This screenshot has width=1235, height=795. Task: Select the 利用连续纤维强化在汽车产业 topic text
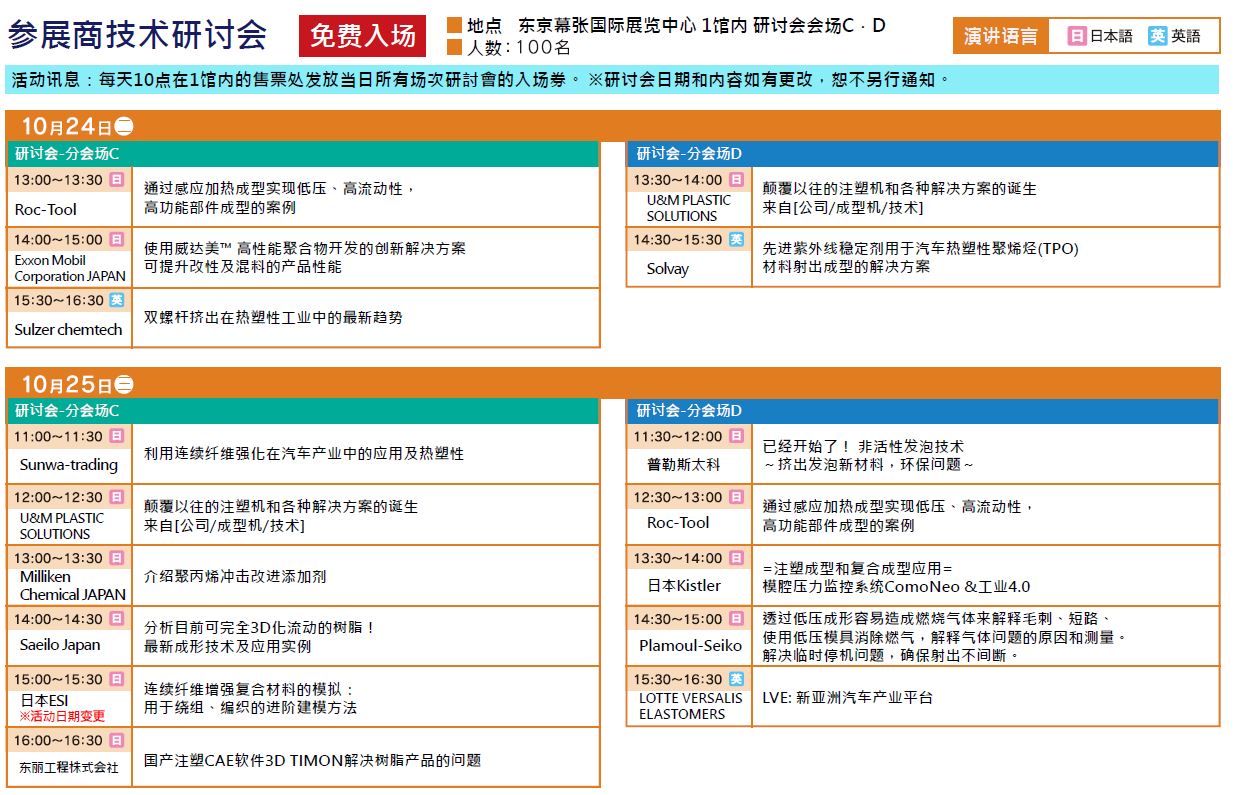coord(304,453)
